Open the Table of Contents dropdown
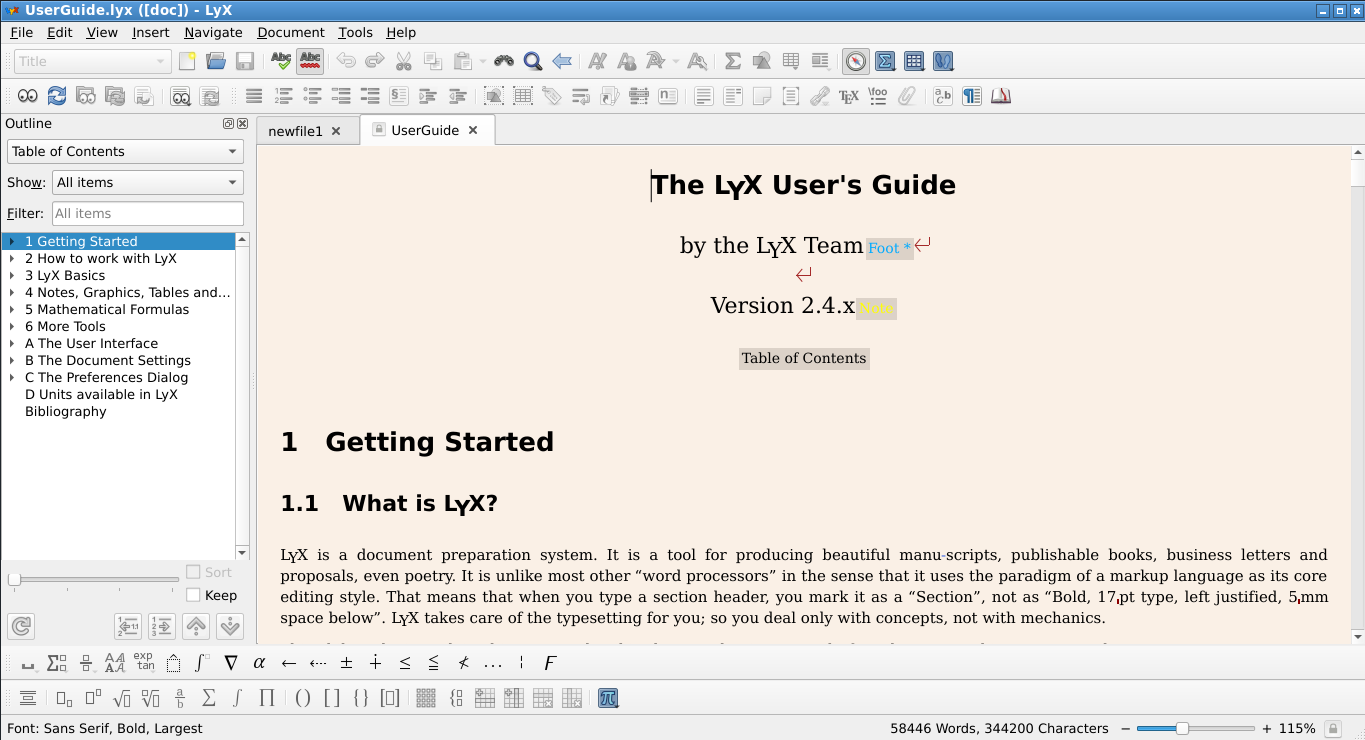 (x=125, y=151)
